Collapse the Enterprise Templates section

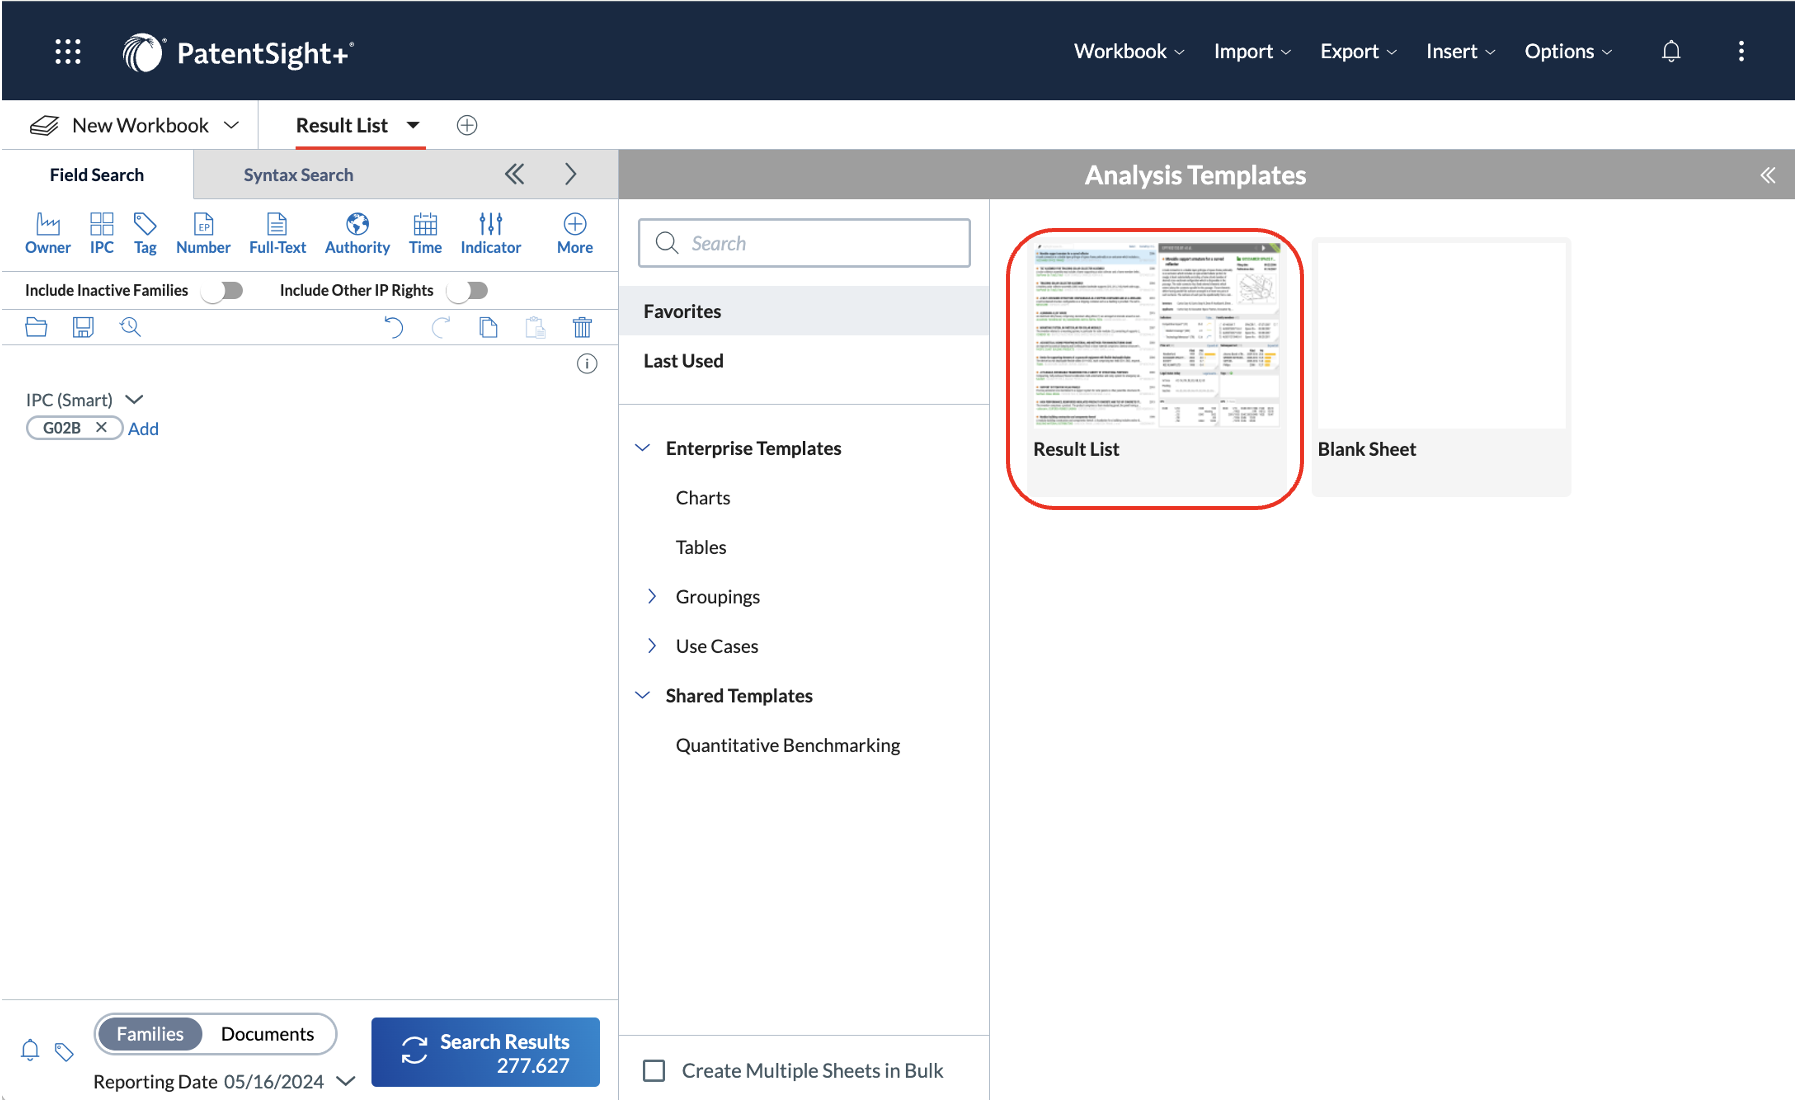pyautogui.click(x=643, y=448)
